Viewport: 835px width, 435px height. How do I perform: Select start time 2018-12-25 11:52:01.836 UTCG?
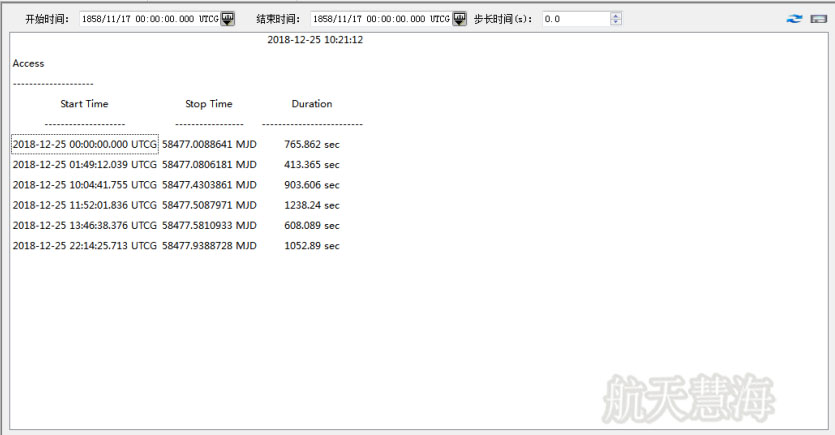[x=85, y=205]
